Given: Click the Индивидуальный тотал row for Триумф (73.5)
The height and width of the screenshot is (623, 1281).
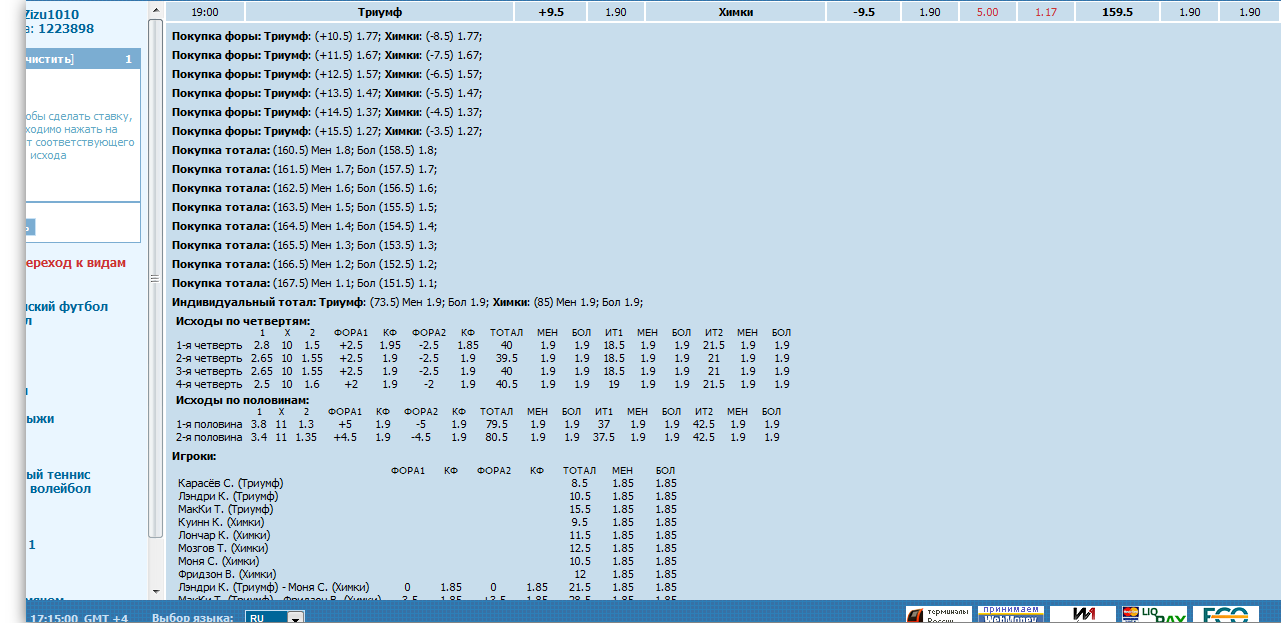Looking at the screenshot, I should coord(407,302).
